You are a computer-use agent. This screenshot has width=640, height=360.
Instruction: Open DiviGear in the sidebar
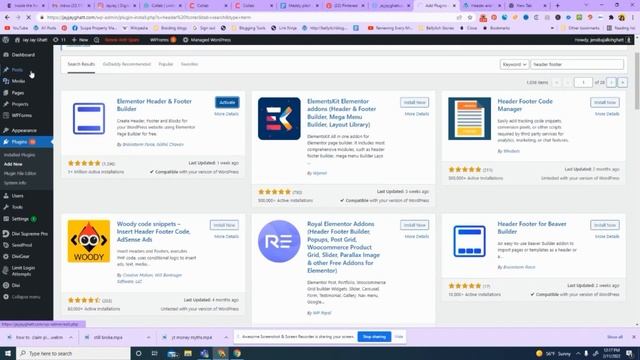click(x=20, y=256)
